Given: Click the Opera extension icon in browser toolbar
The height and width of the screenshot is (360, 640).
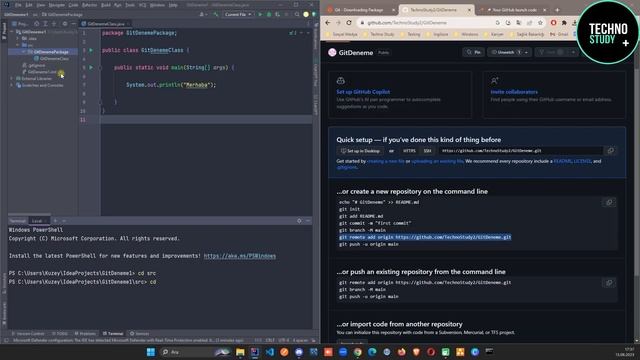Looking at the screenshot, I should coord(553,23).
